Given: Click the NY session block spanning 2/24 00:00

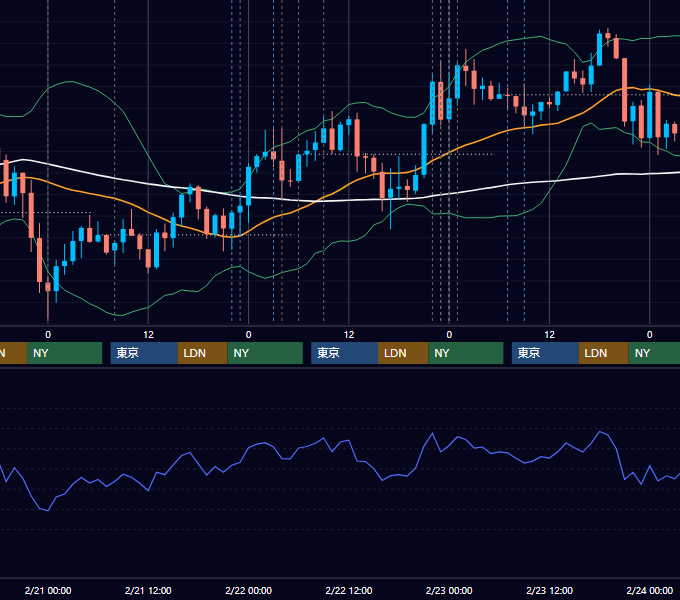Looking at the screenshot, I should click(654, 353).
